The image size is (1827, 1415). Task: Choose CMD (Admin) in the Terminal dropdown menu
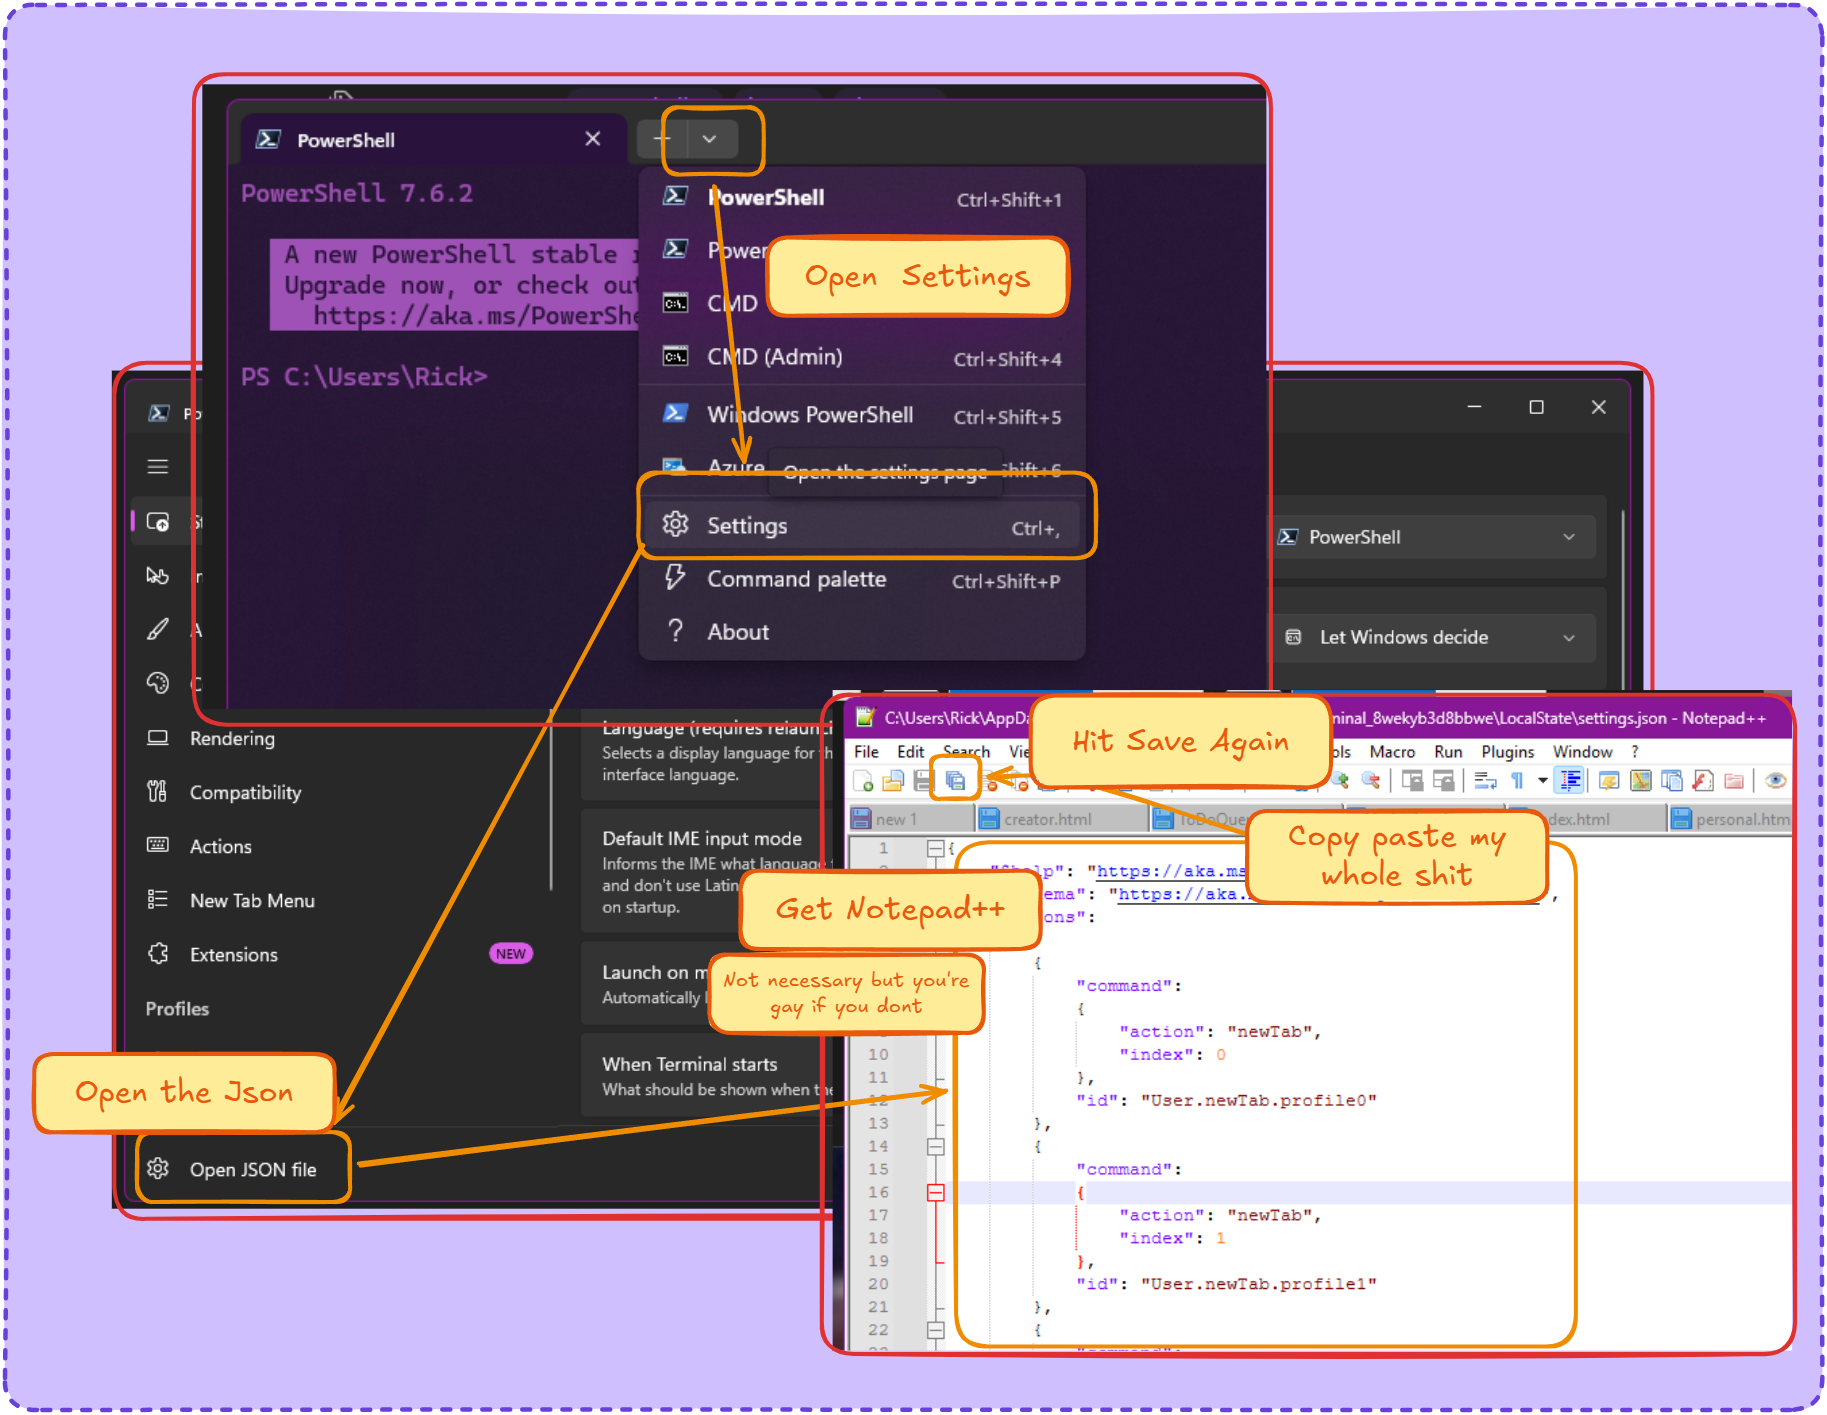pos(863,357)
